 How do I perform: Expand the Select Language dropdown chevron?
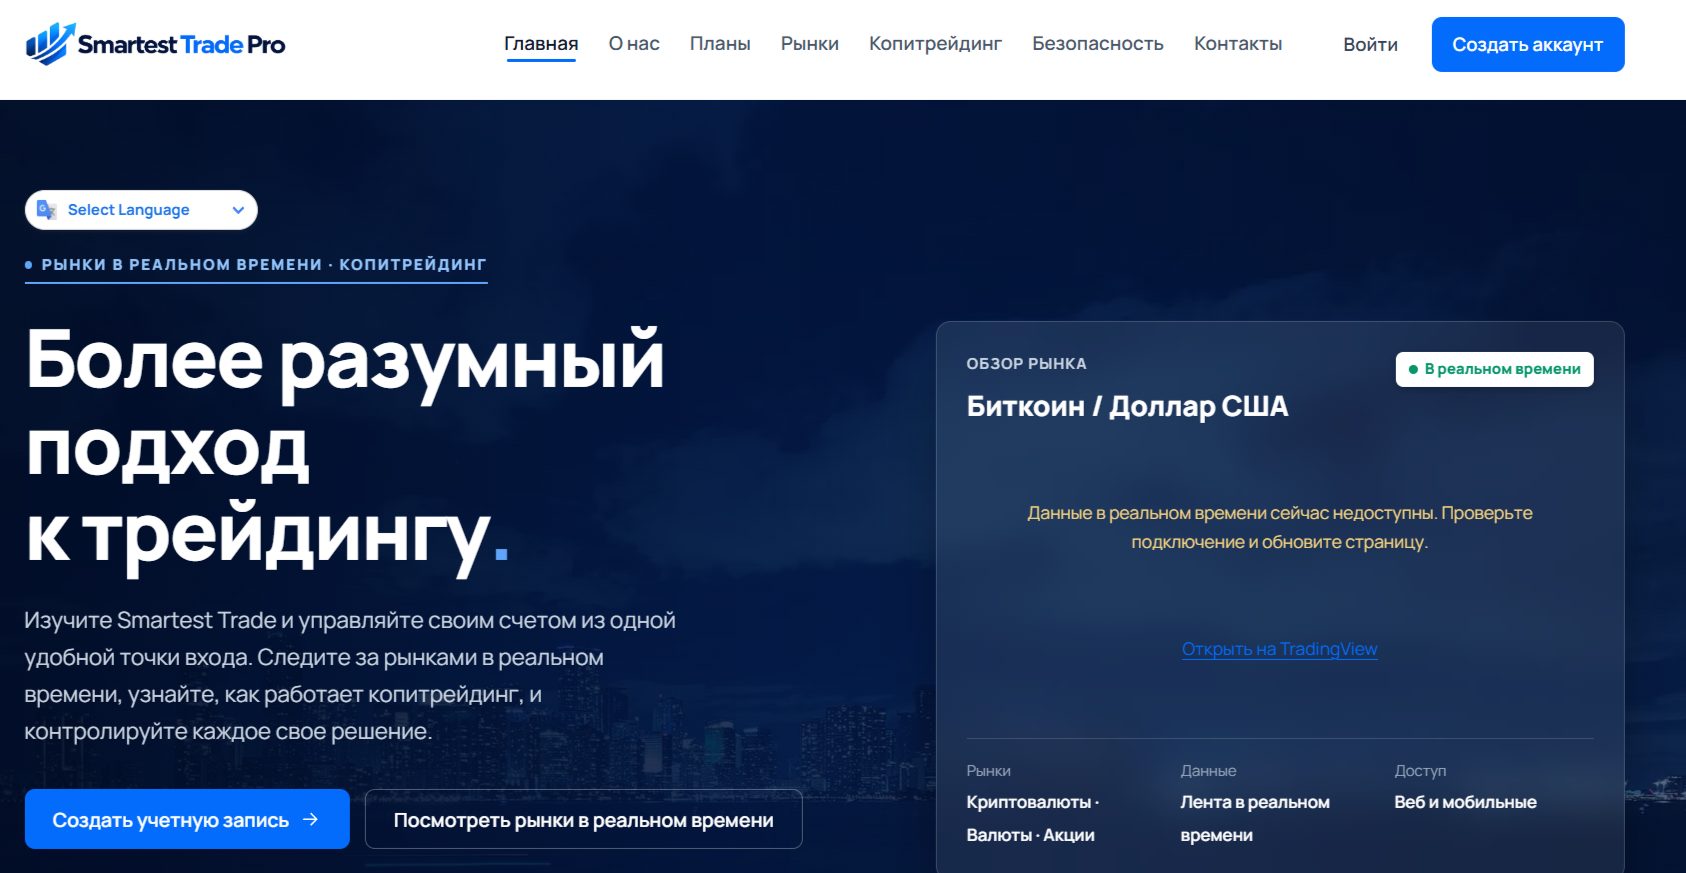tap(238, 210)
